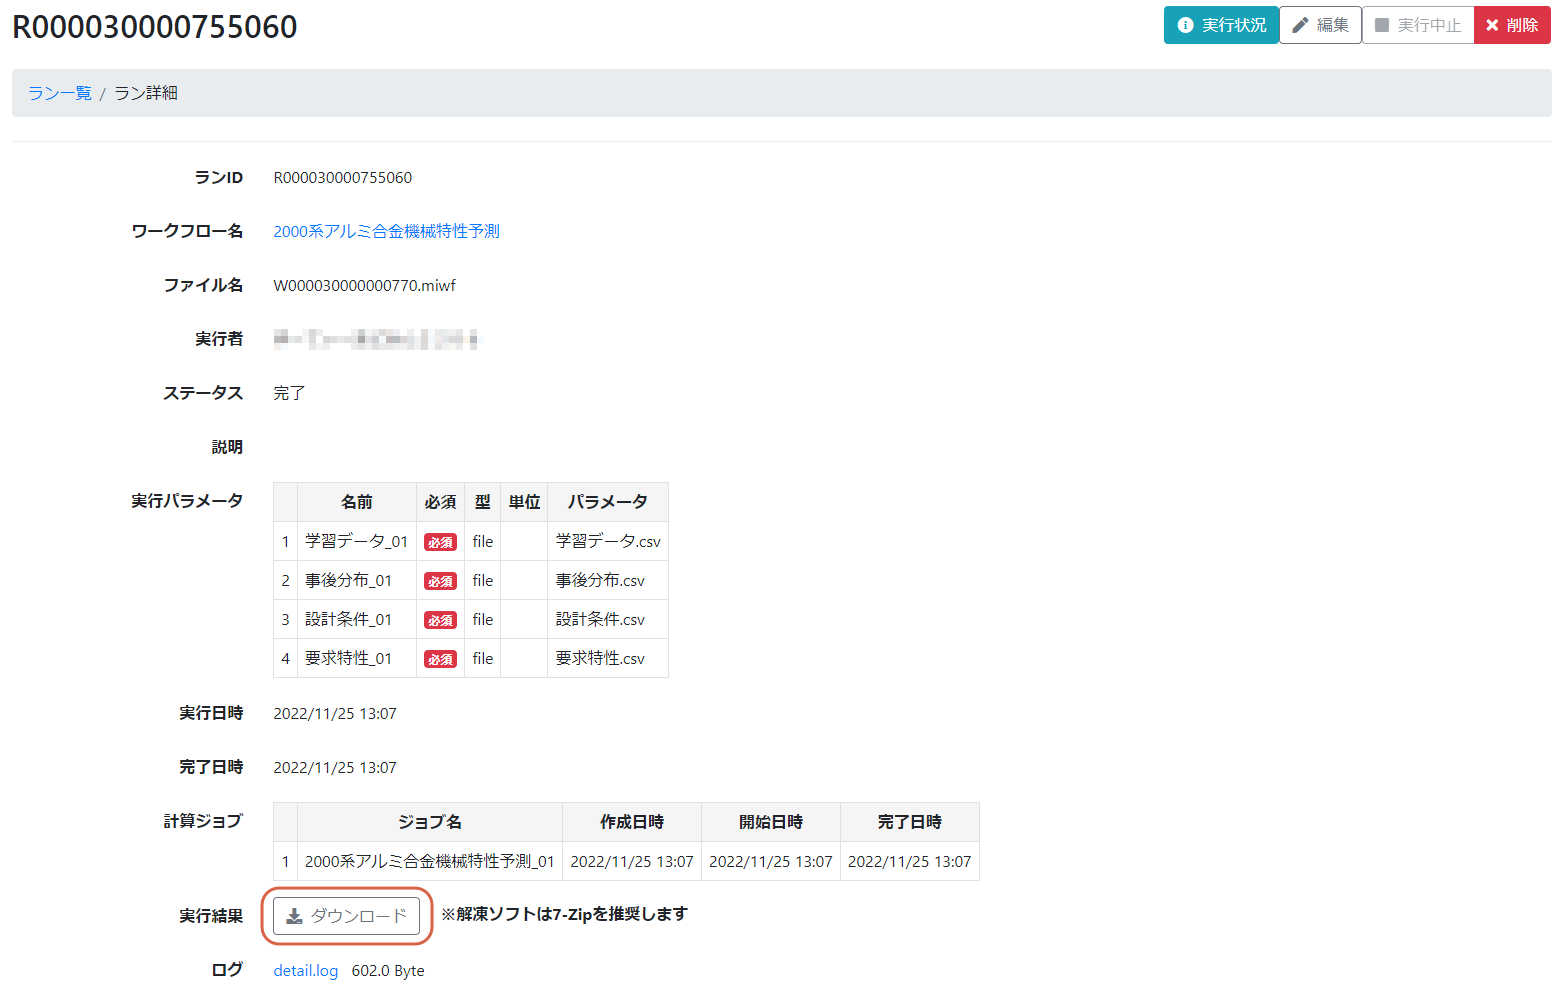Click the 実行中止 stop execution button

tap(1418, 25)
